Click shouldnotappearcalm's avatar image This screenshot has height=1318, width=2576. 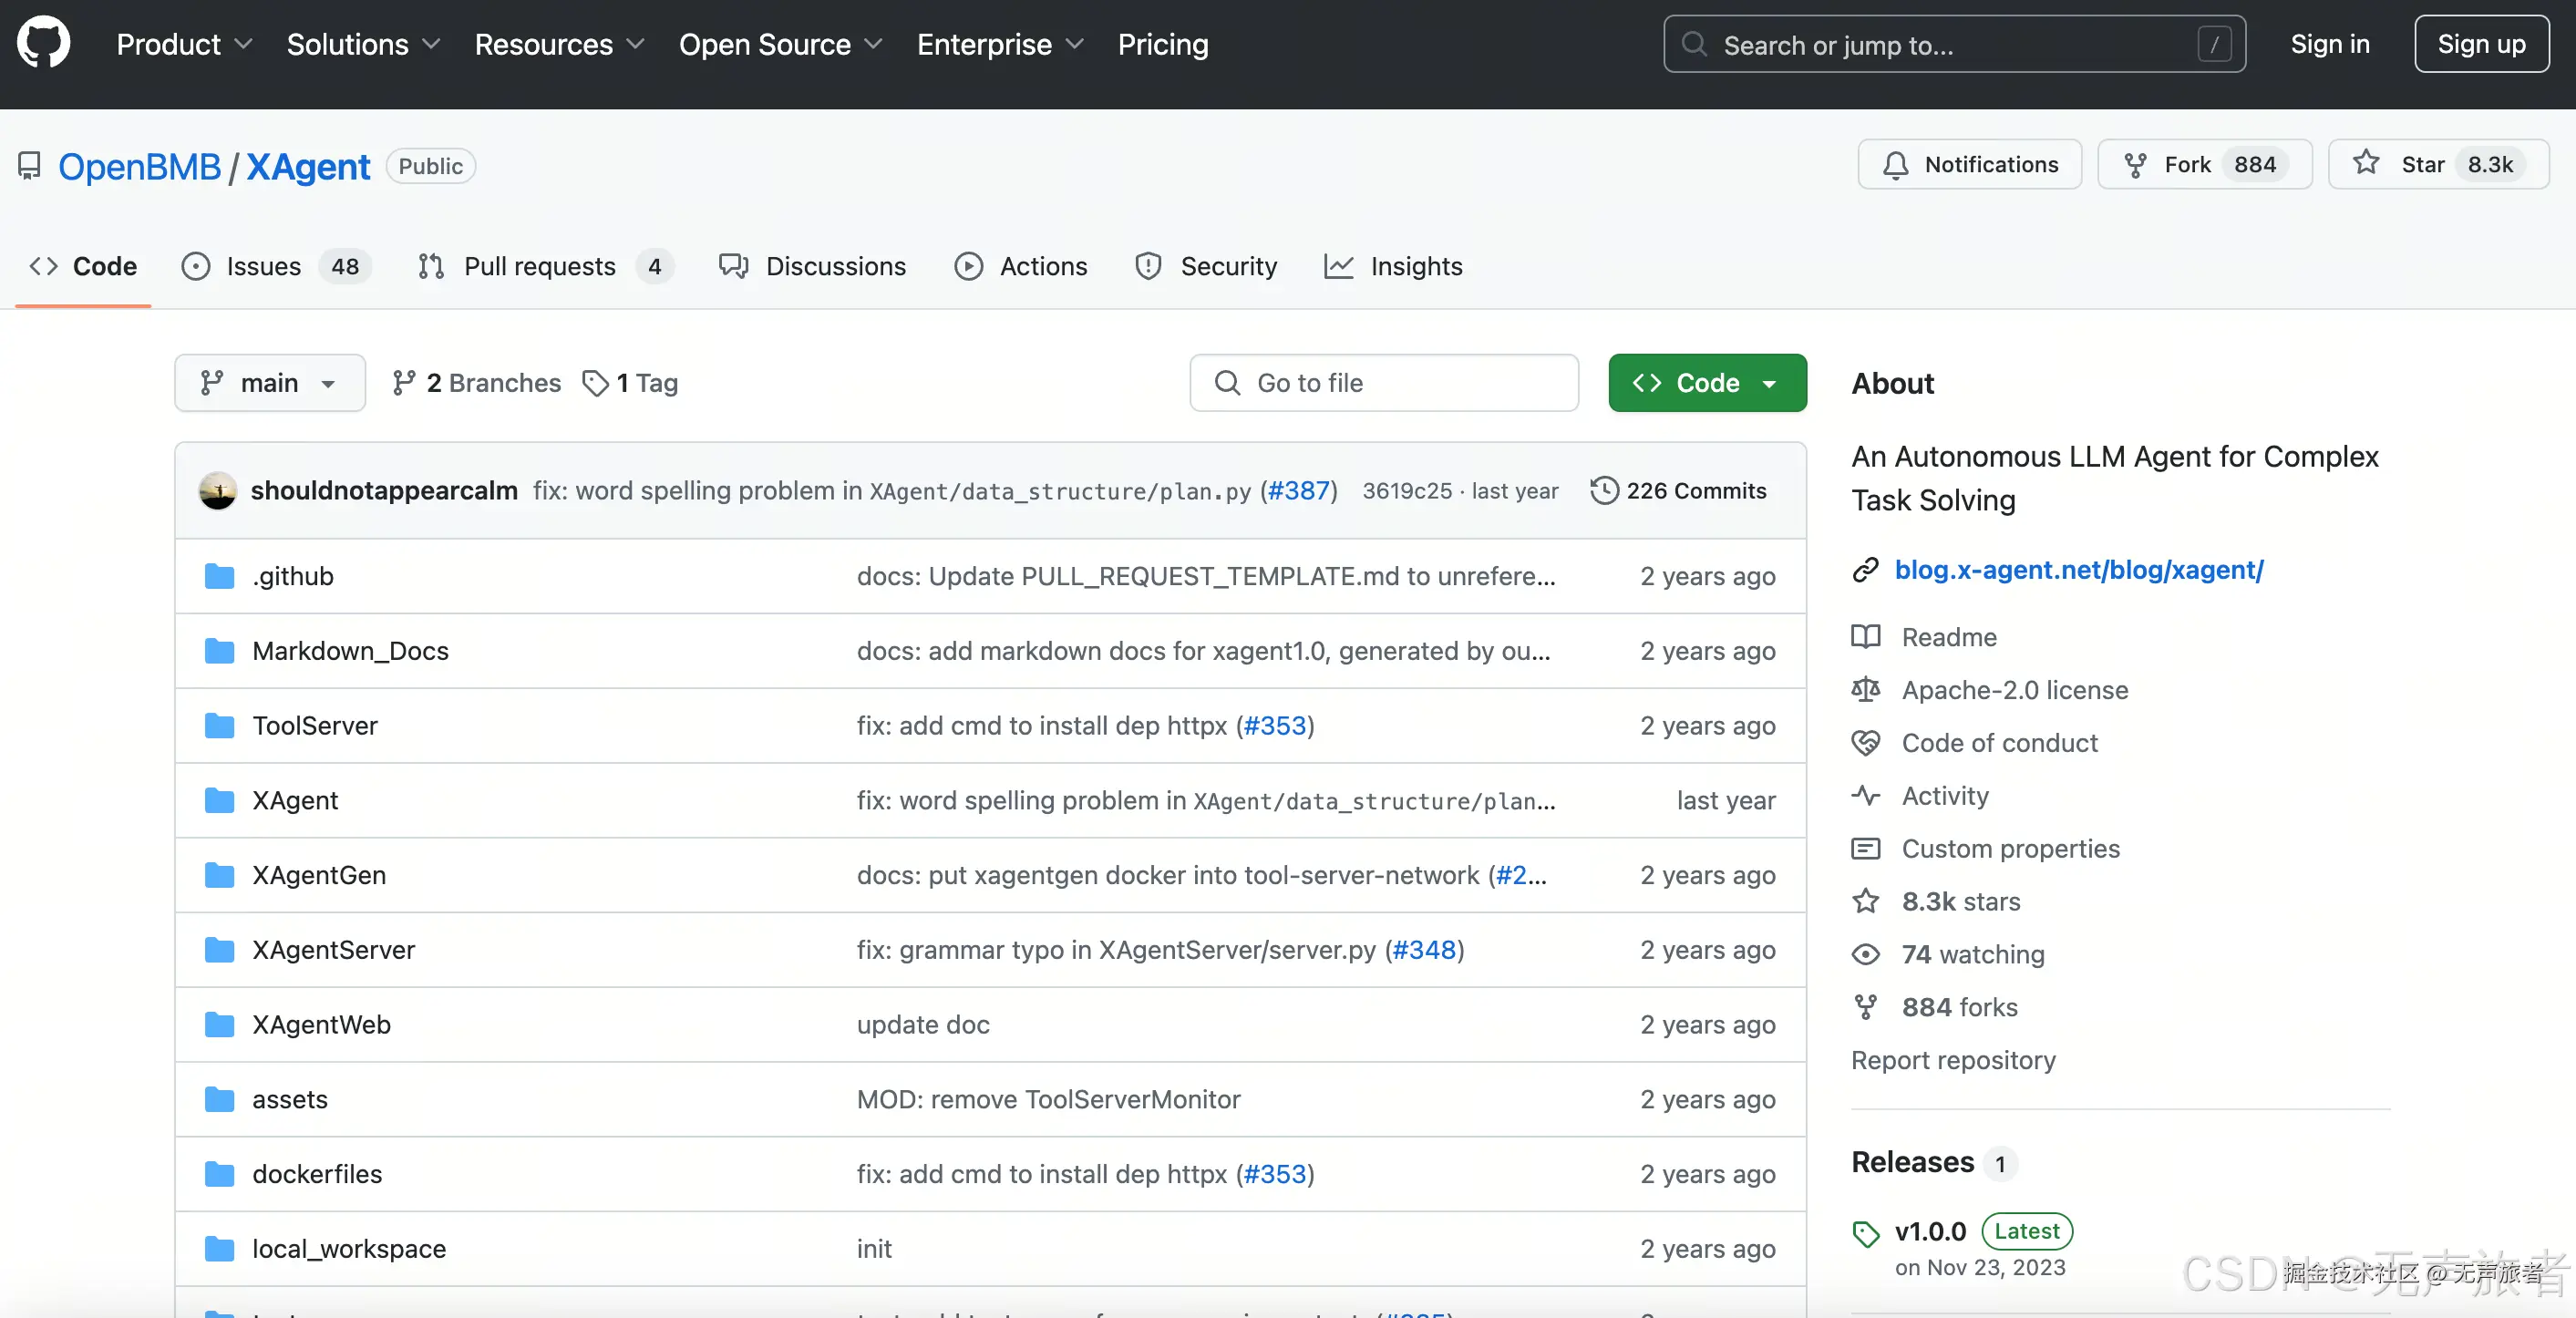(217, 490)
